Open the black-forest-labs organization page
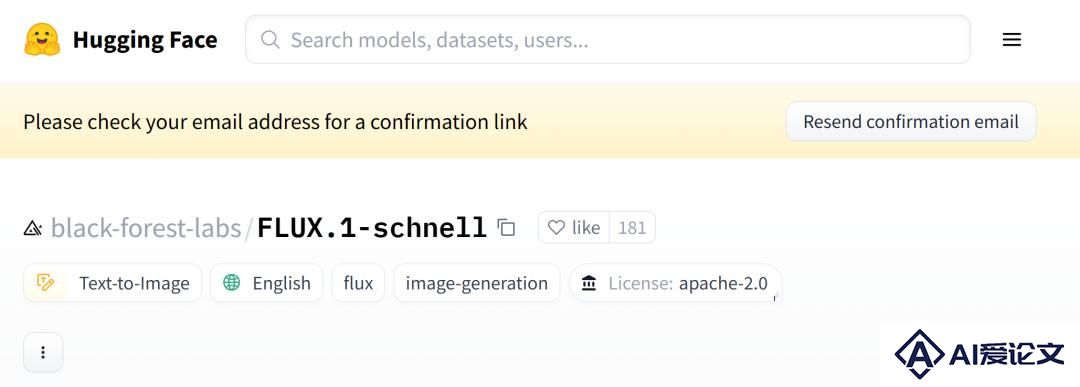 (146, 227)
